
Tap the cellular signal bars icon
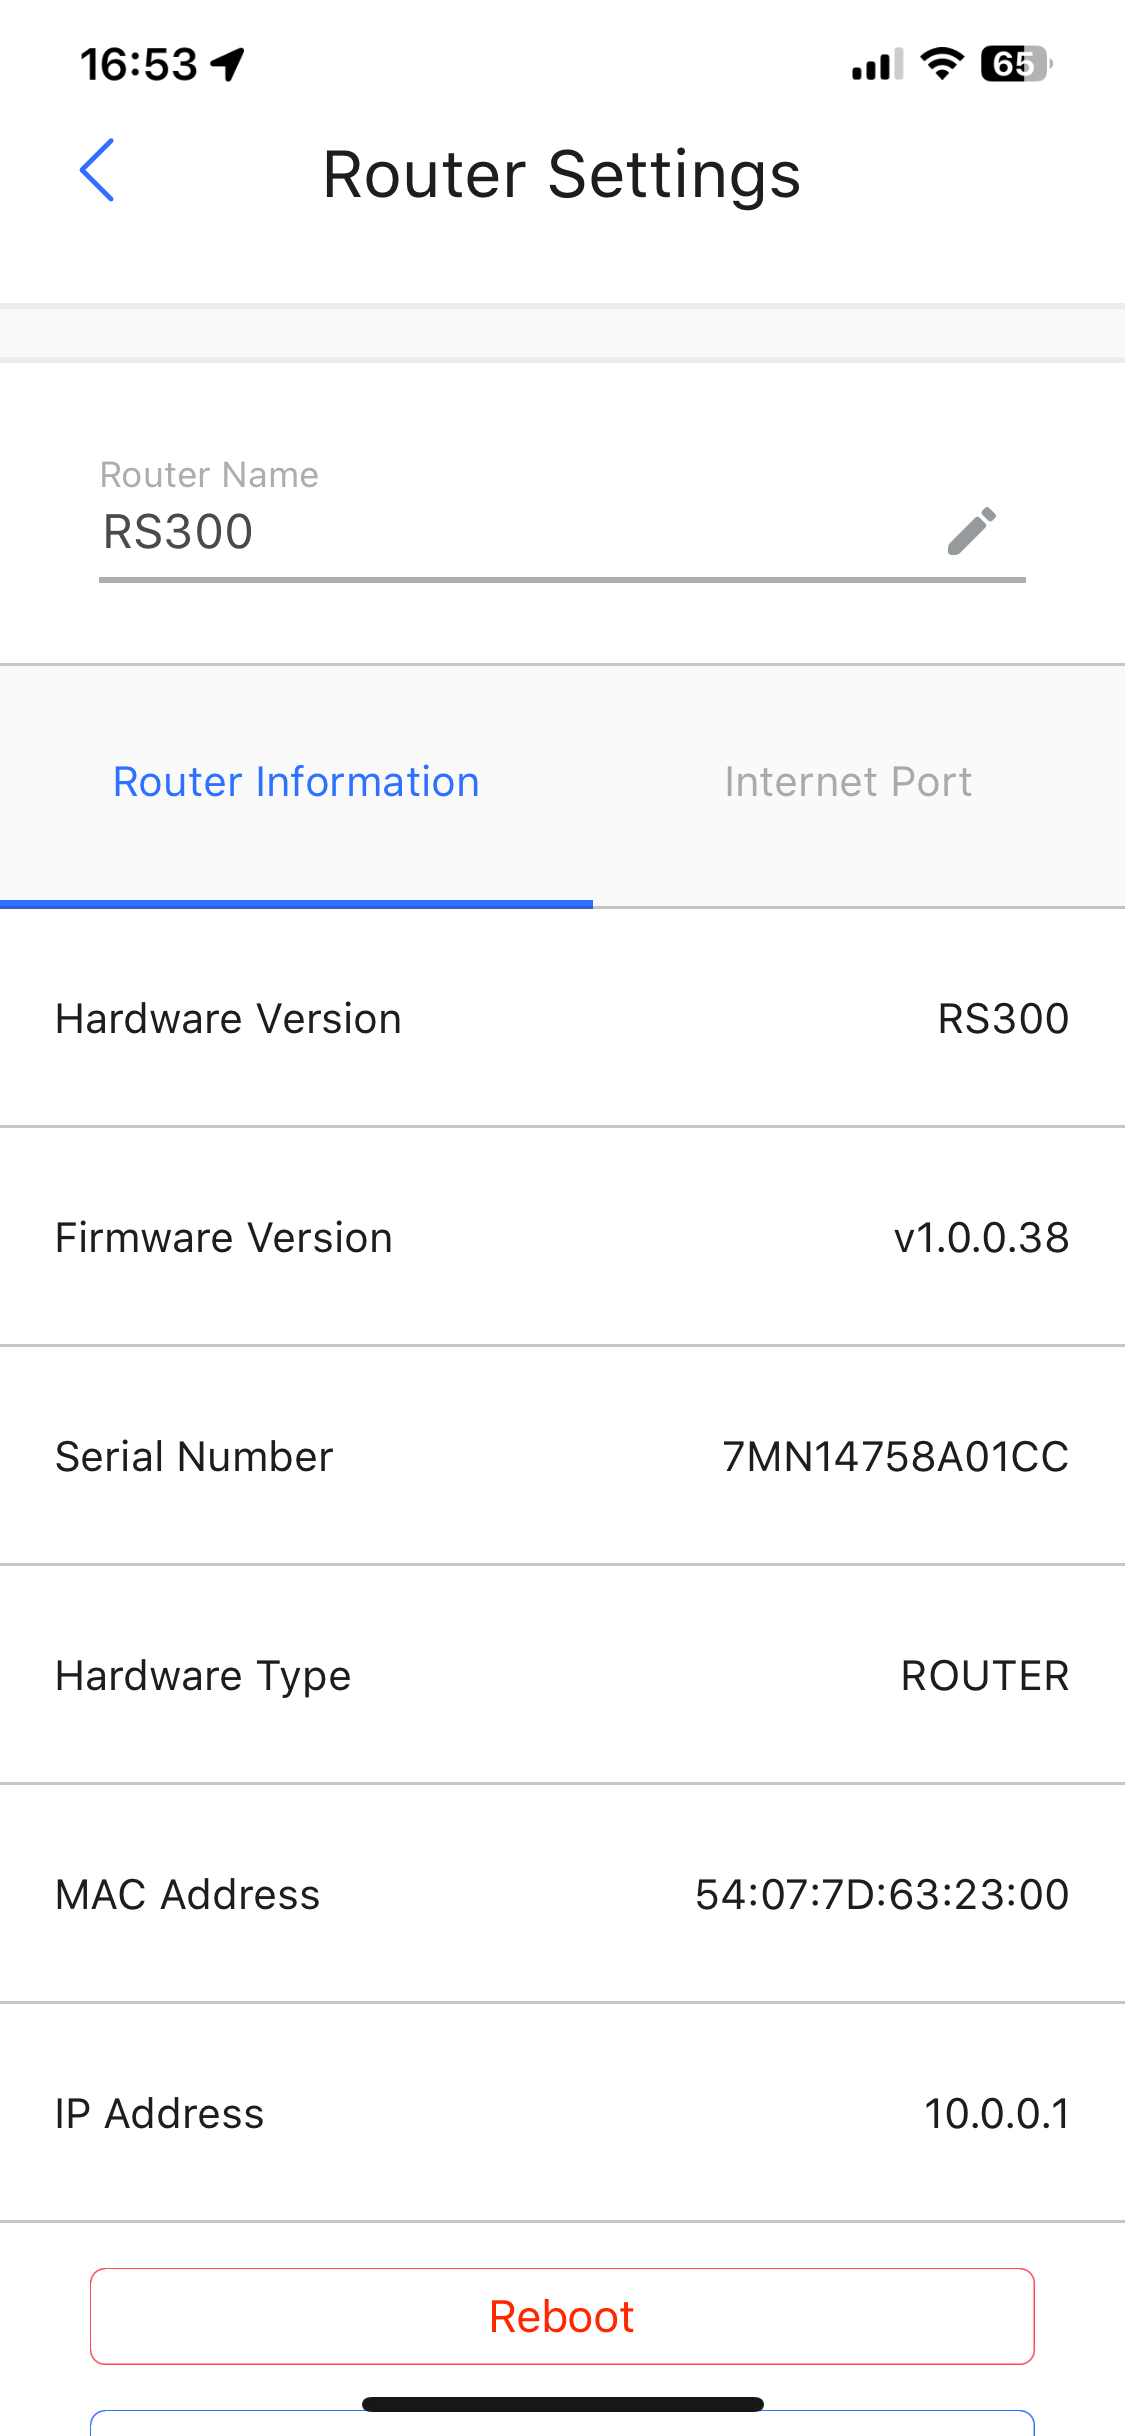(877, 65)
